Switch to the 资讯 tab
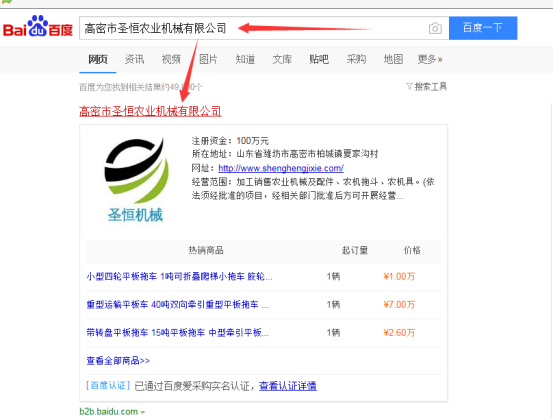 click(134, 59)
